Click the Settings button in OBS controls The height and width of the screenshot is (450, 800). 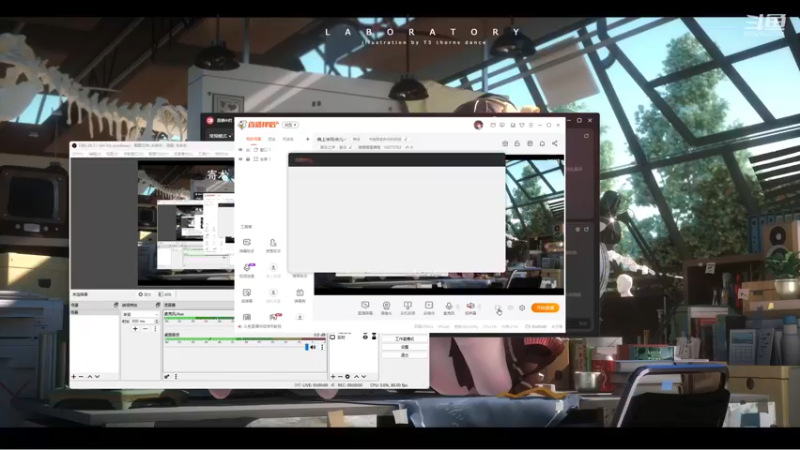coord(405,347)
